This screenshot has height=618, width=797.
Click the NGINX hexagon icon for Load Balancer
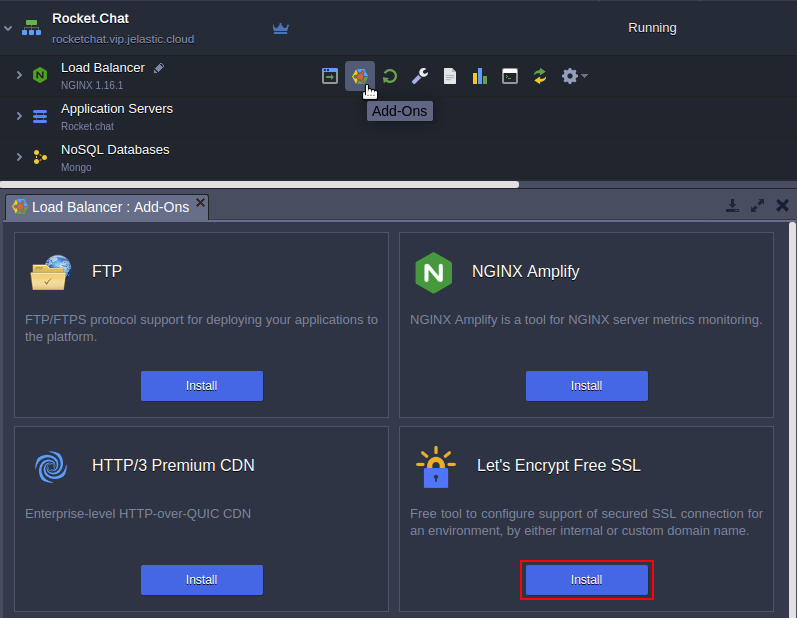pyautogui.click(x=40, y=75)
